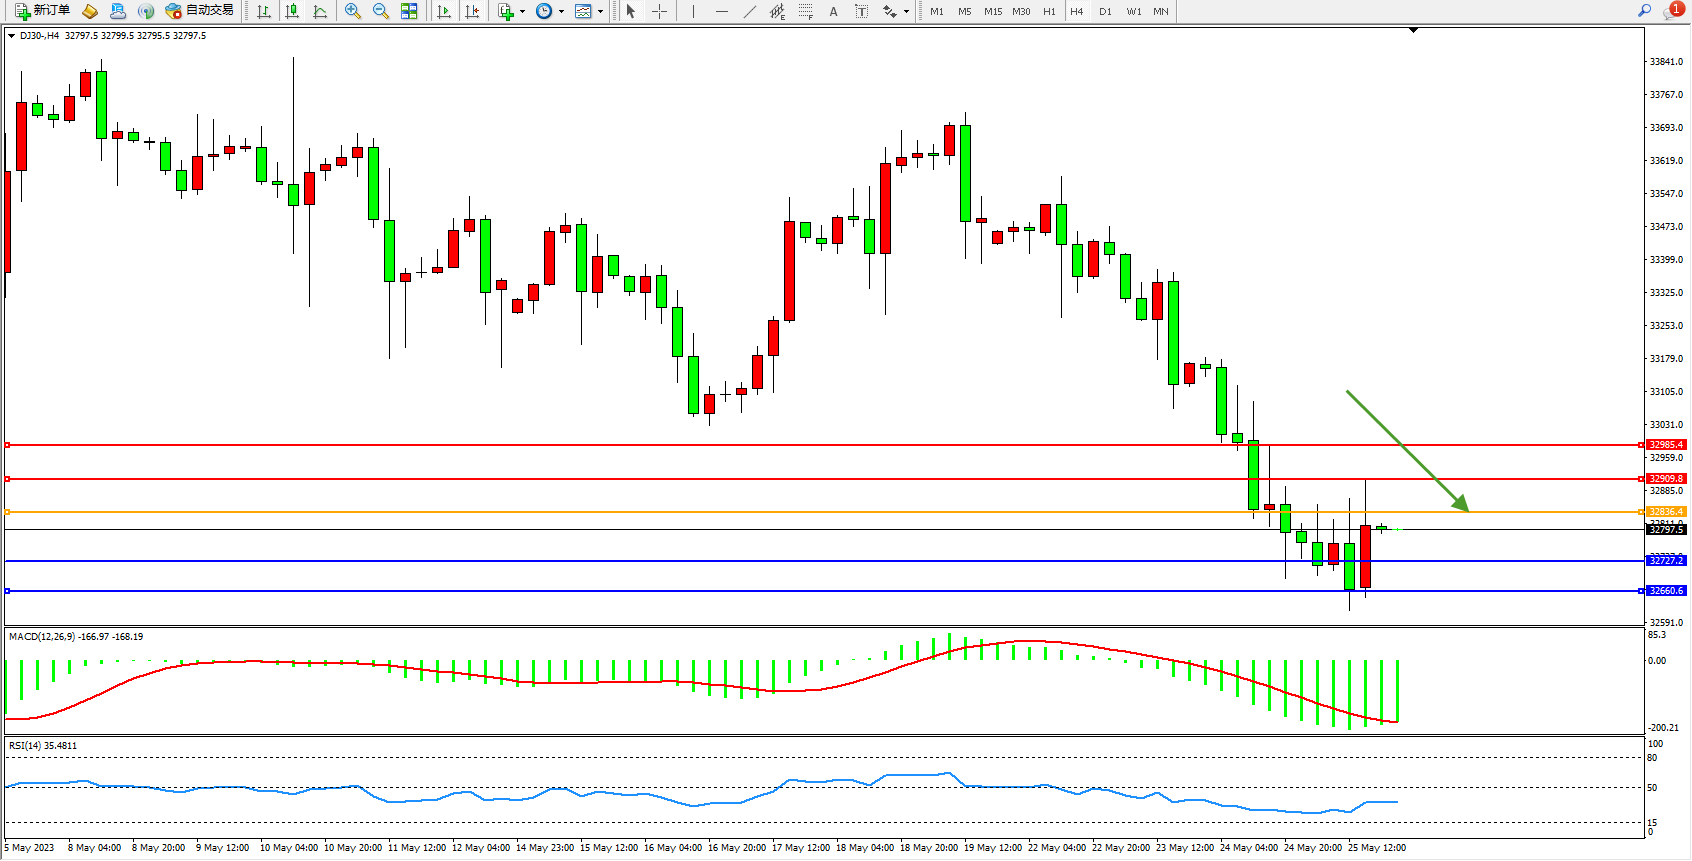Zoom out on the chart

(381, 11)
